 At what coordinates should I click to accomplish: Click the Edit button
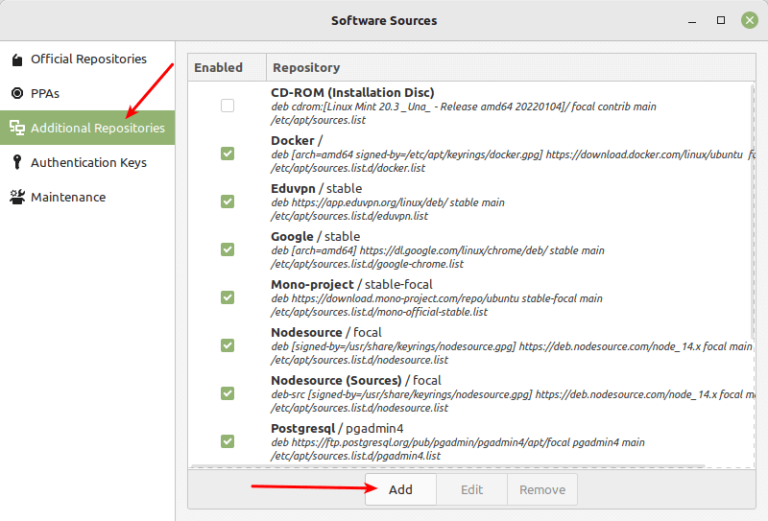(472, 490)
